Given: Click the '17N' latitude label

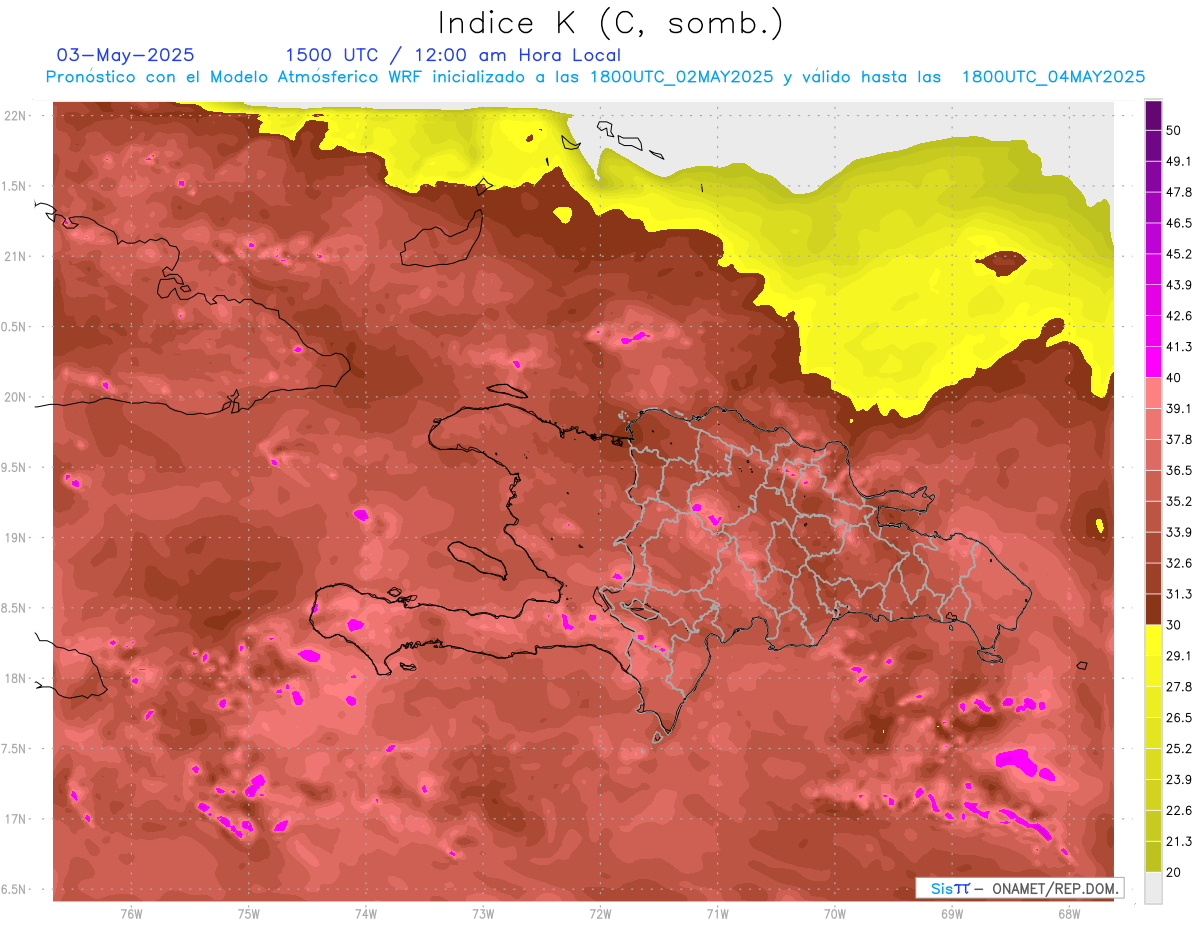Looking at the screenshot, I should coord(15,819).
